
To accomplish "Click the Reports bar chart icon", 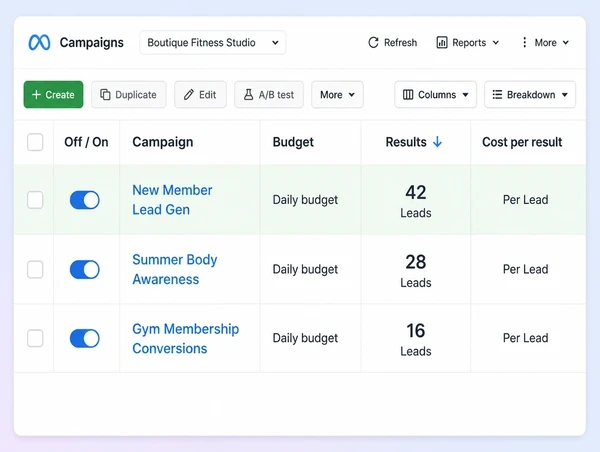I will tap(442, 42).
